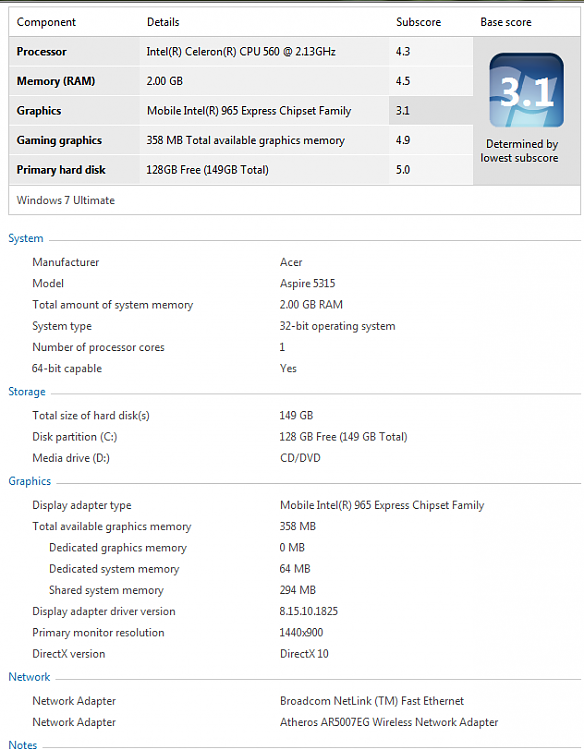The image size is (584, 750).
Task: Click the Notes section heading
Action: pos(22,744)
